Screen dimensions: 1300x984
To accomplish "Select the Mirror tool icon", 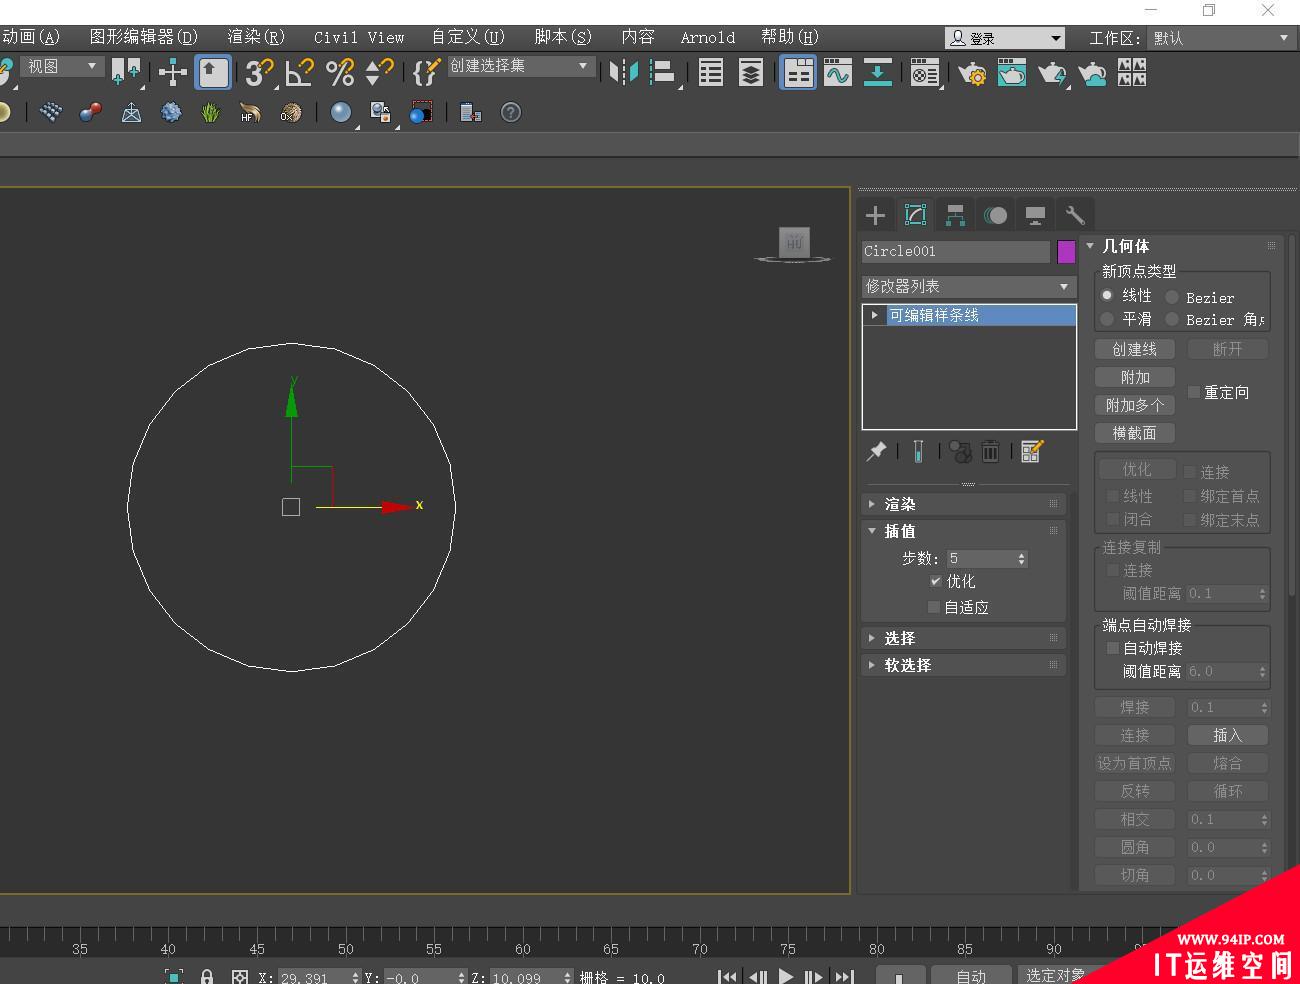I will tap(623, 72).
